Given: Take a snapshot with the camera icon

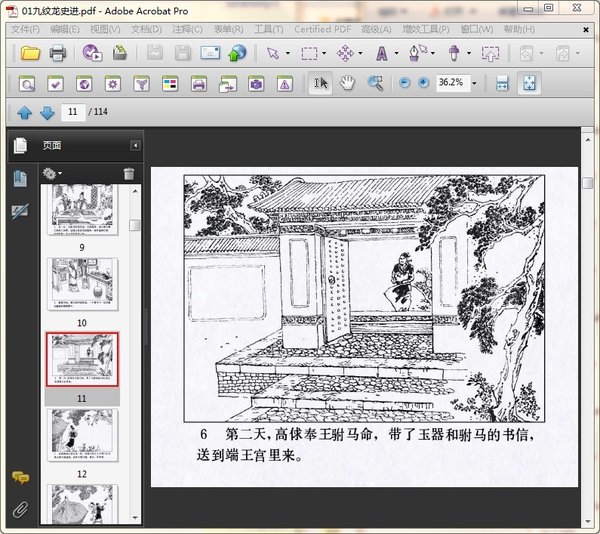Looking at the screenshot, I should 256,83.
